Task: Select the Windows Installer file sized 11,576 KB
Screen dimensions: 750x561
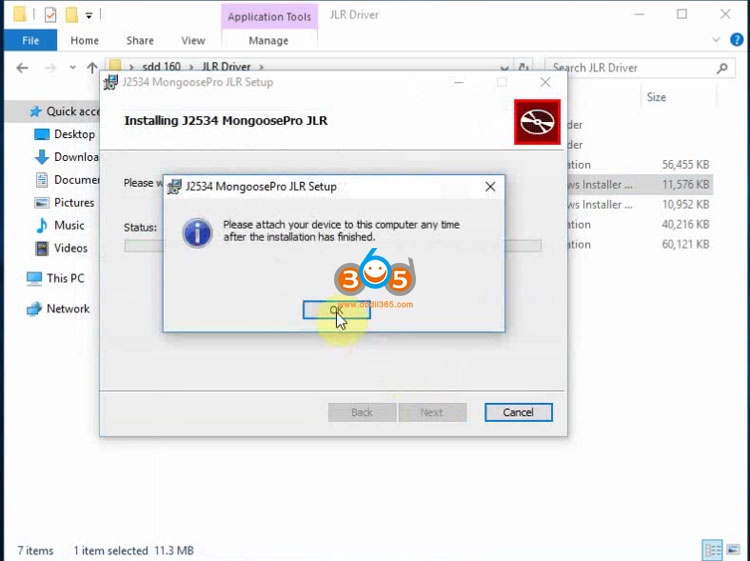Action: pos(640,185)
